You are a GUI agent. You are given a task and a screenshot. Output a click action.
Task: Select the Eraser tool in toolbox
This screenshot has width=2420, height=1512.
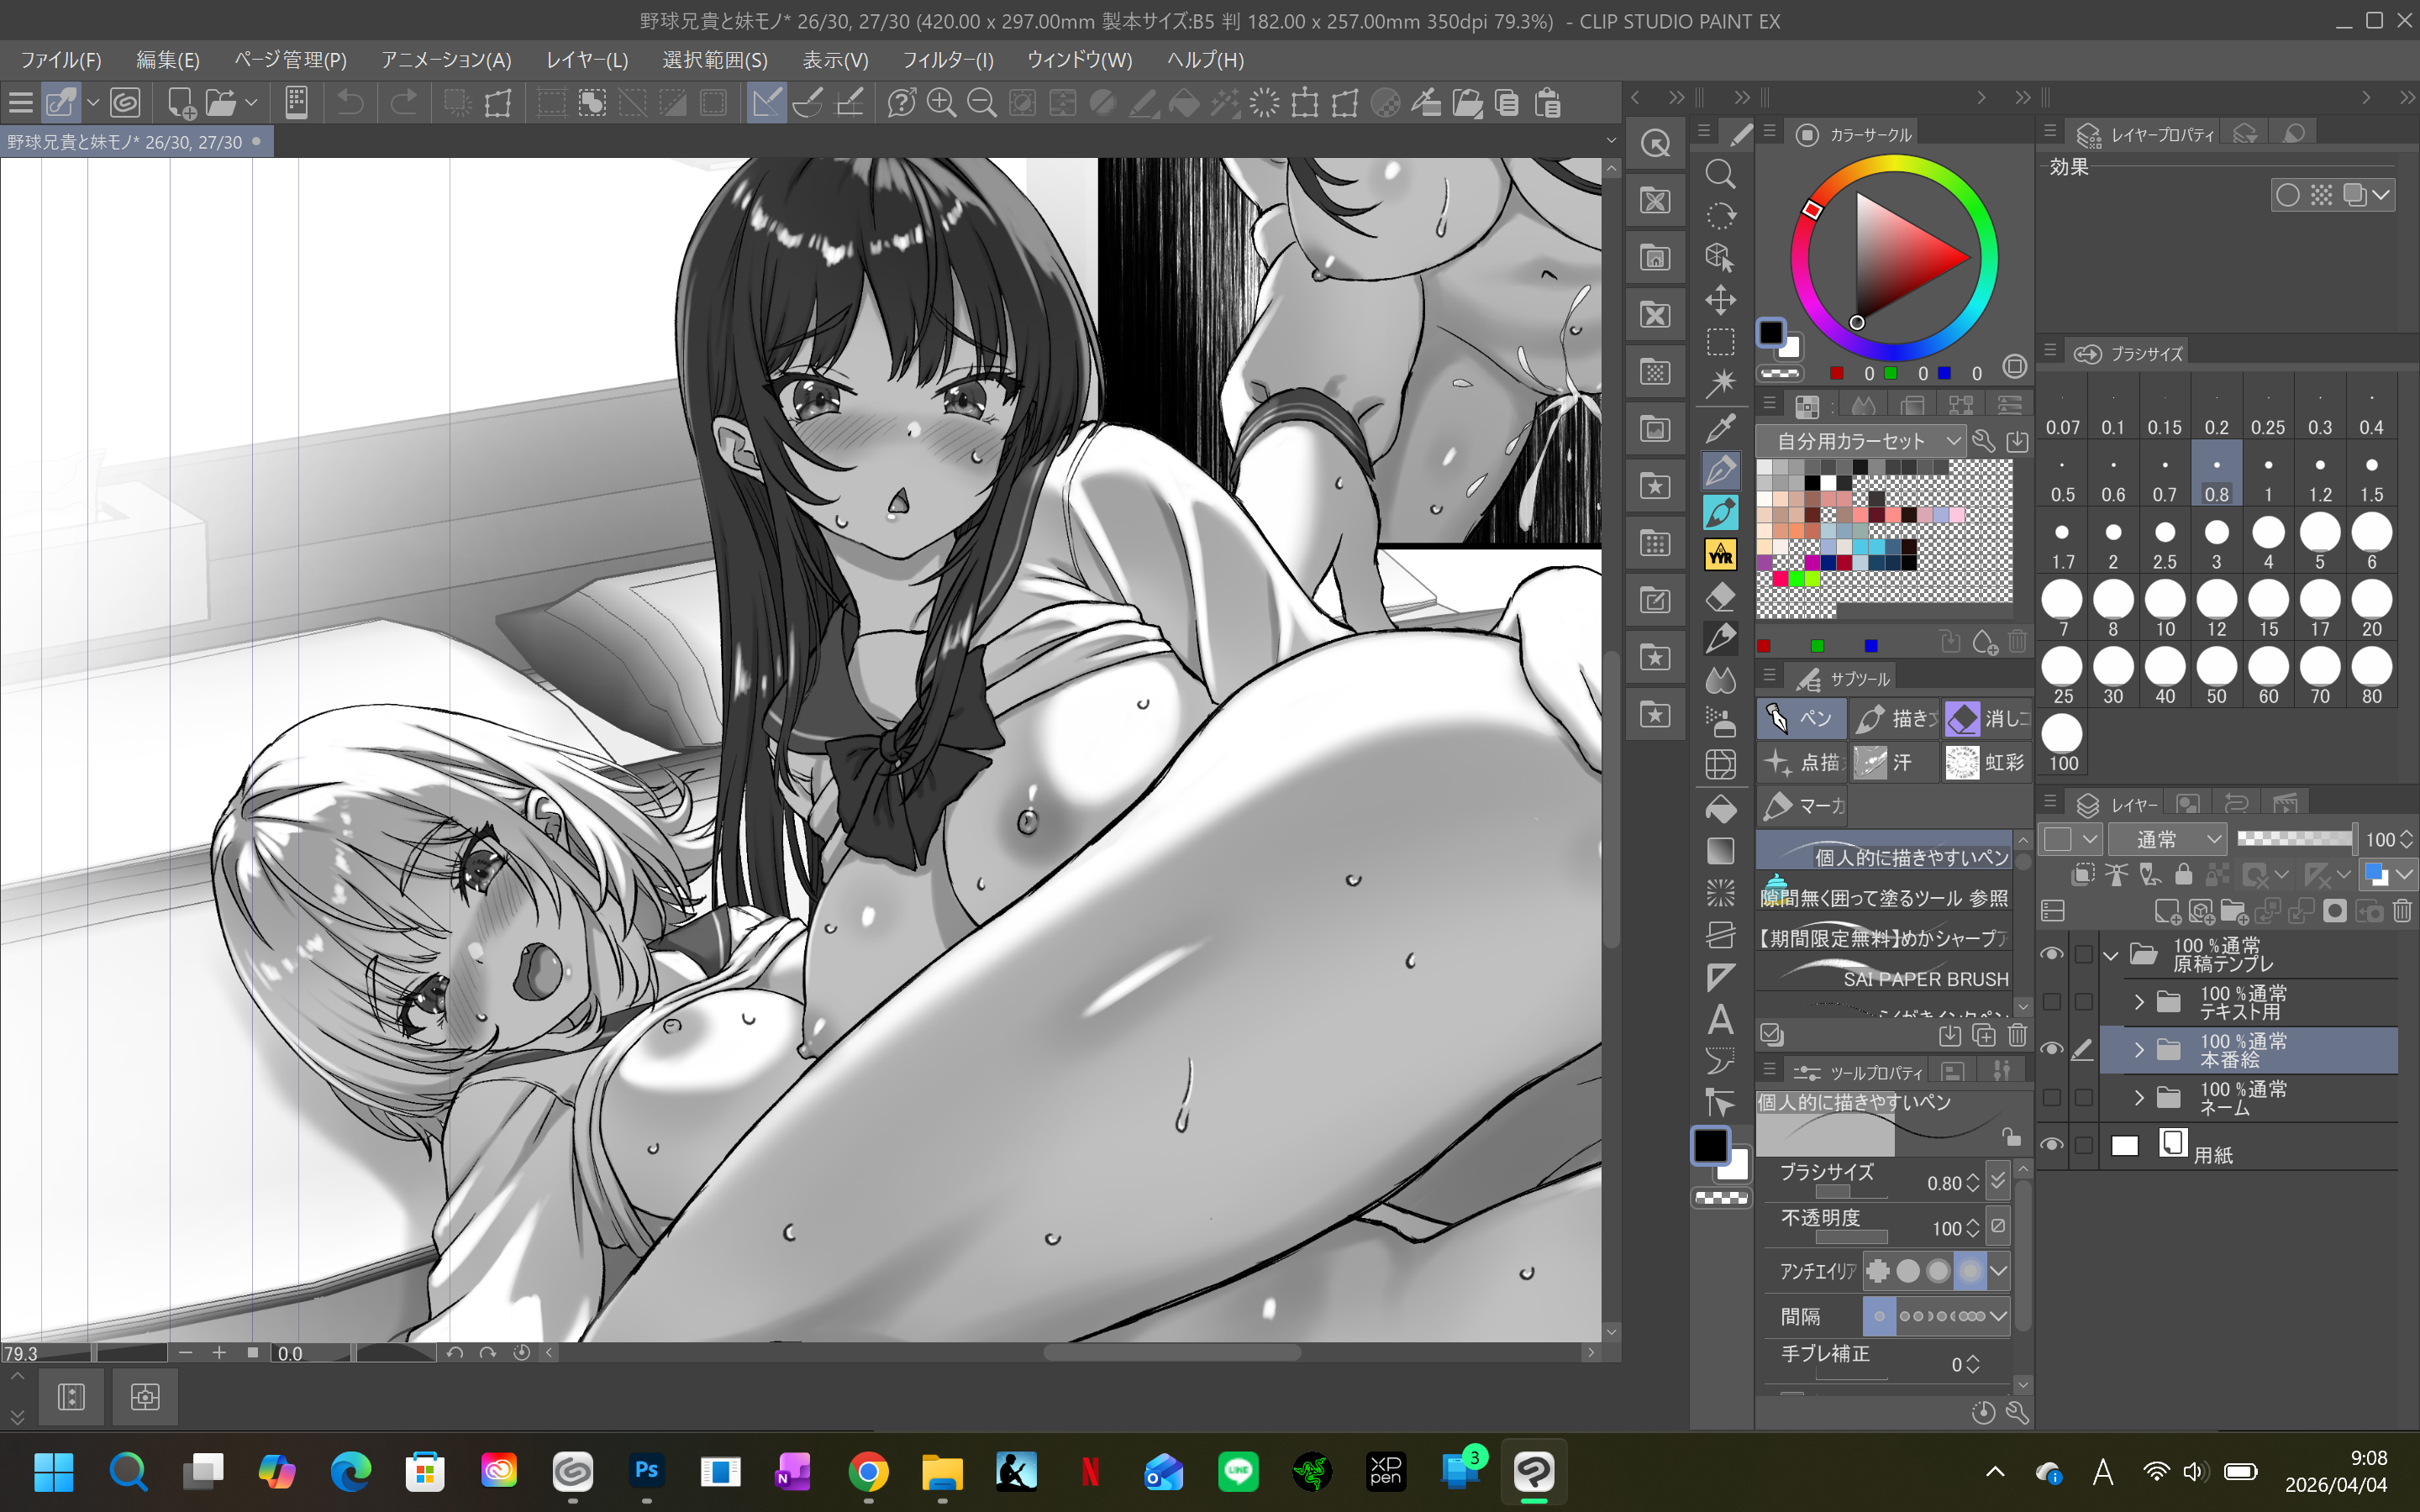[x=1720, y=597]
